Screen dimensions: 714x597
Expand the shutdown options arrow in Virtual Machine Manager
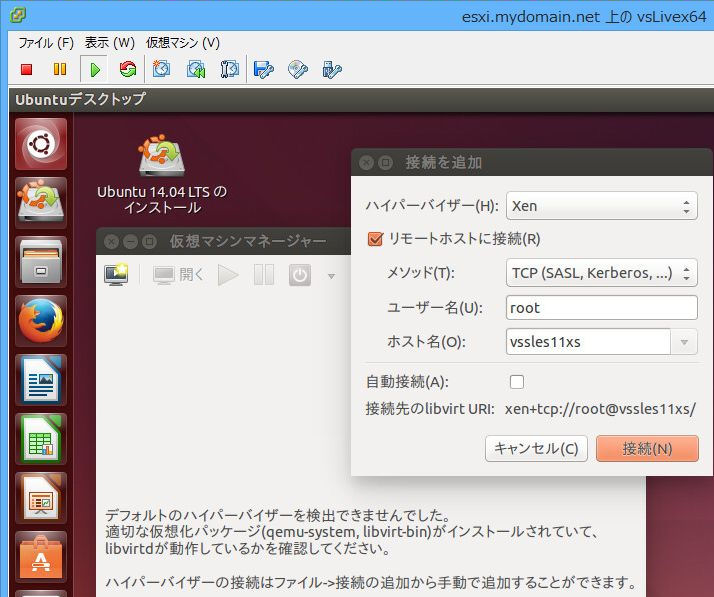coord(332,276)
